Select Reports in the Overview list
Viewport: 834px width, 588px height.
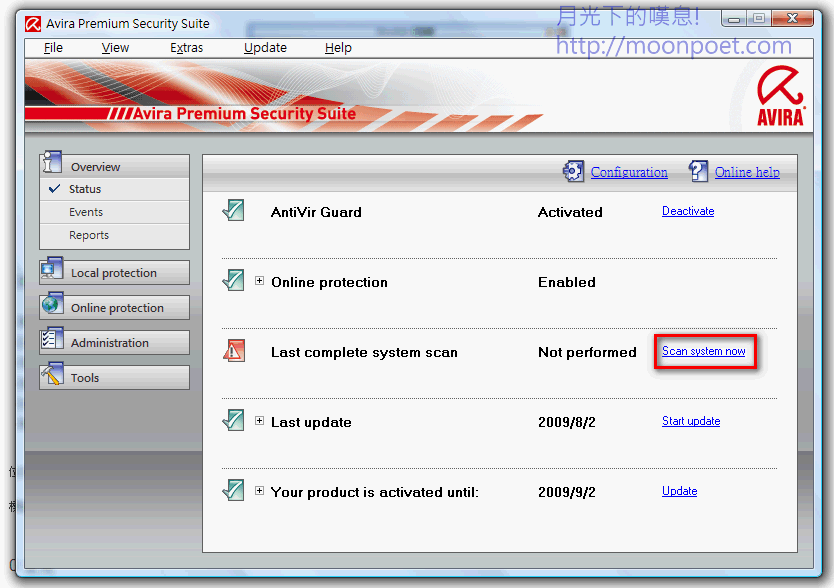point(89,235)
